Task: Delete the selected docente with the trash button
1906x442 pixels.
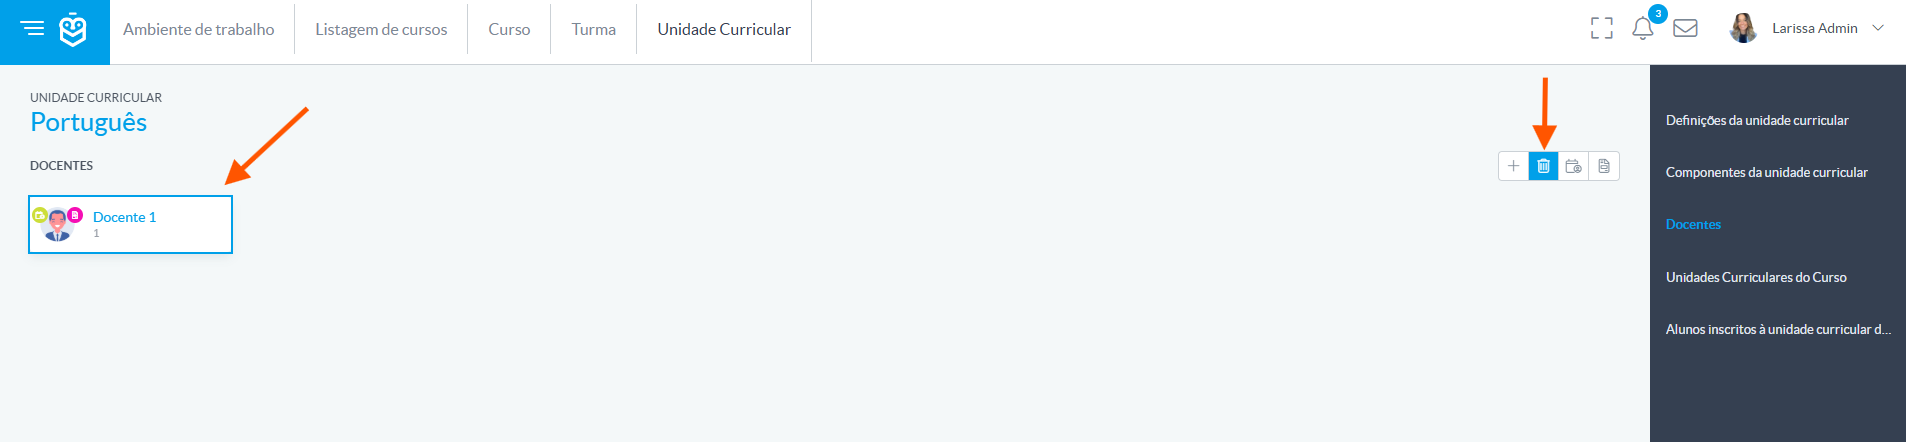Action: coord(1543,166)
